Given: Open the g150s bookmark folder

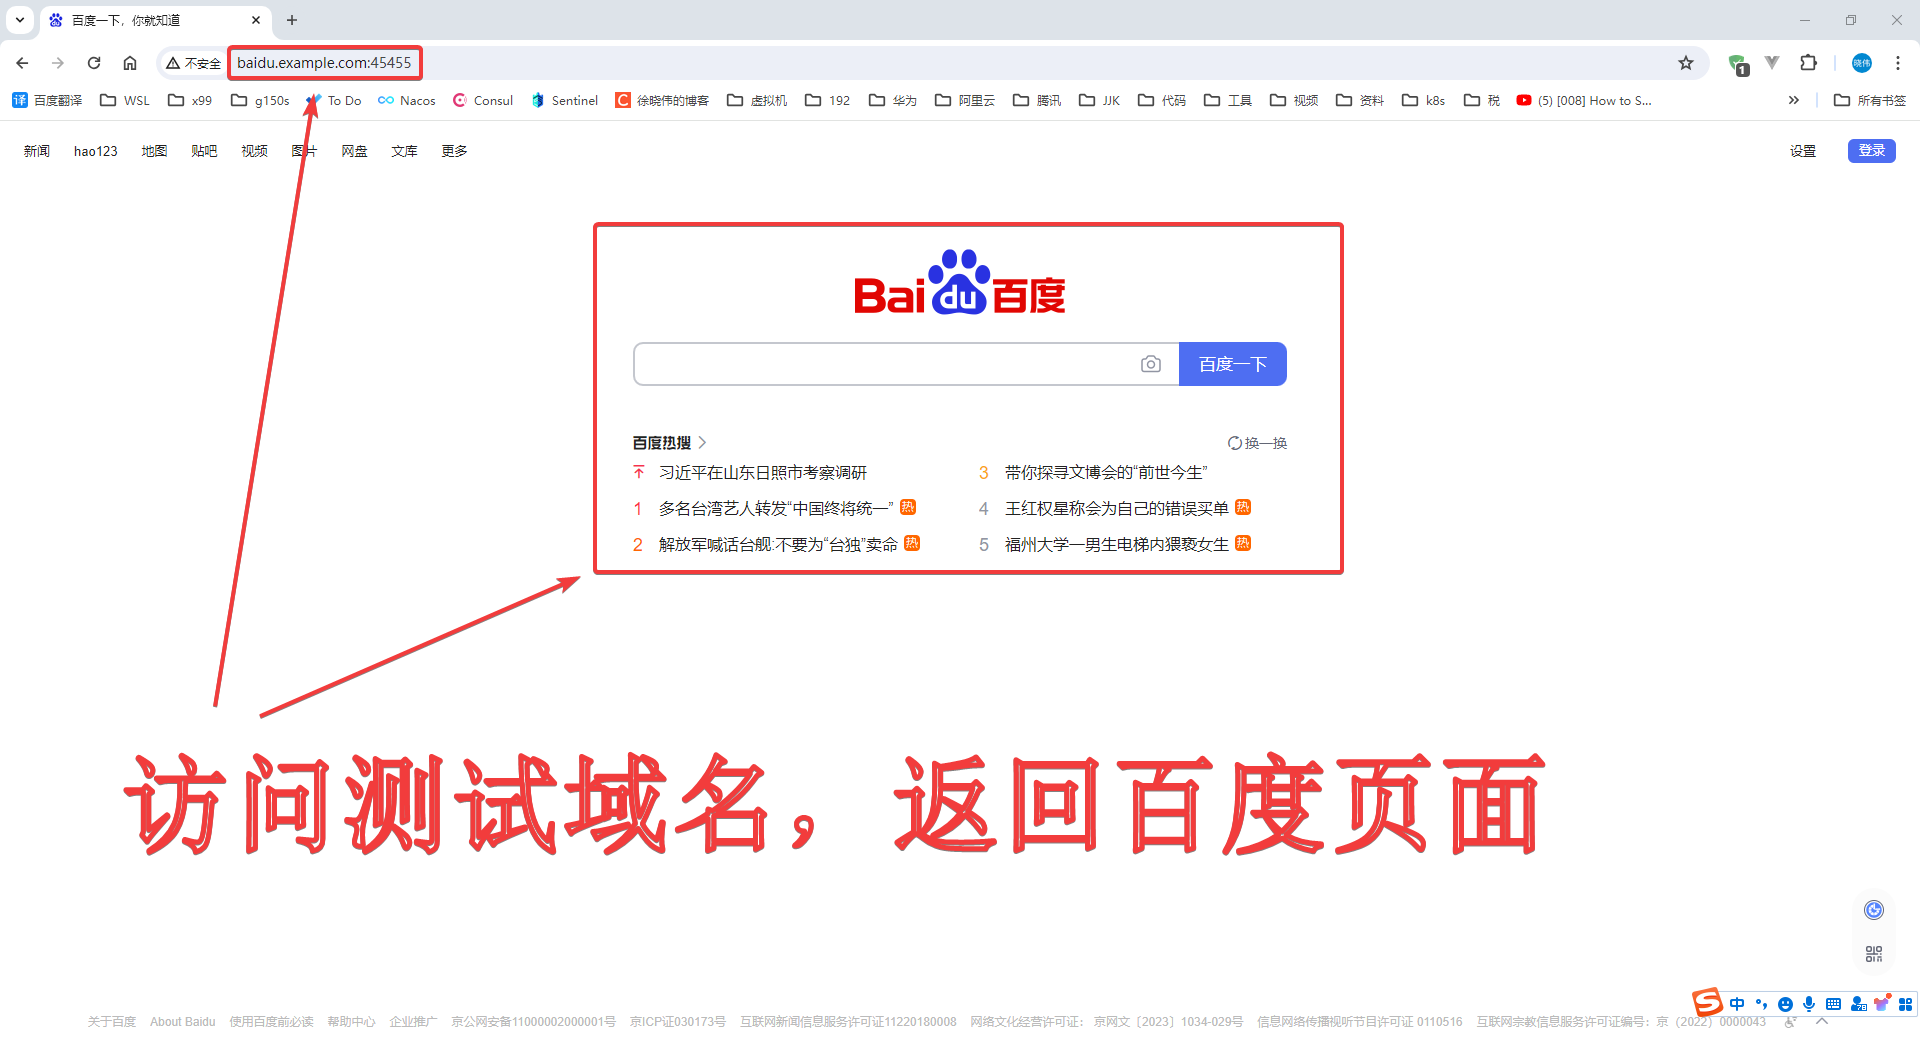Looking at the screenshot, I should coord(260,100).
